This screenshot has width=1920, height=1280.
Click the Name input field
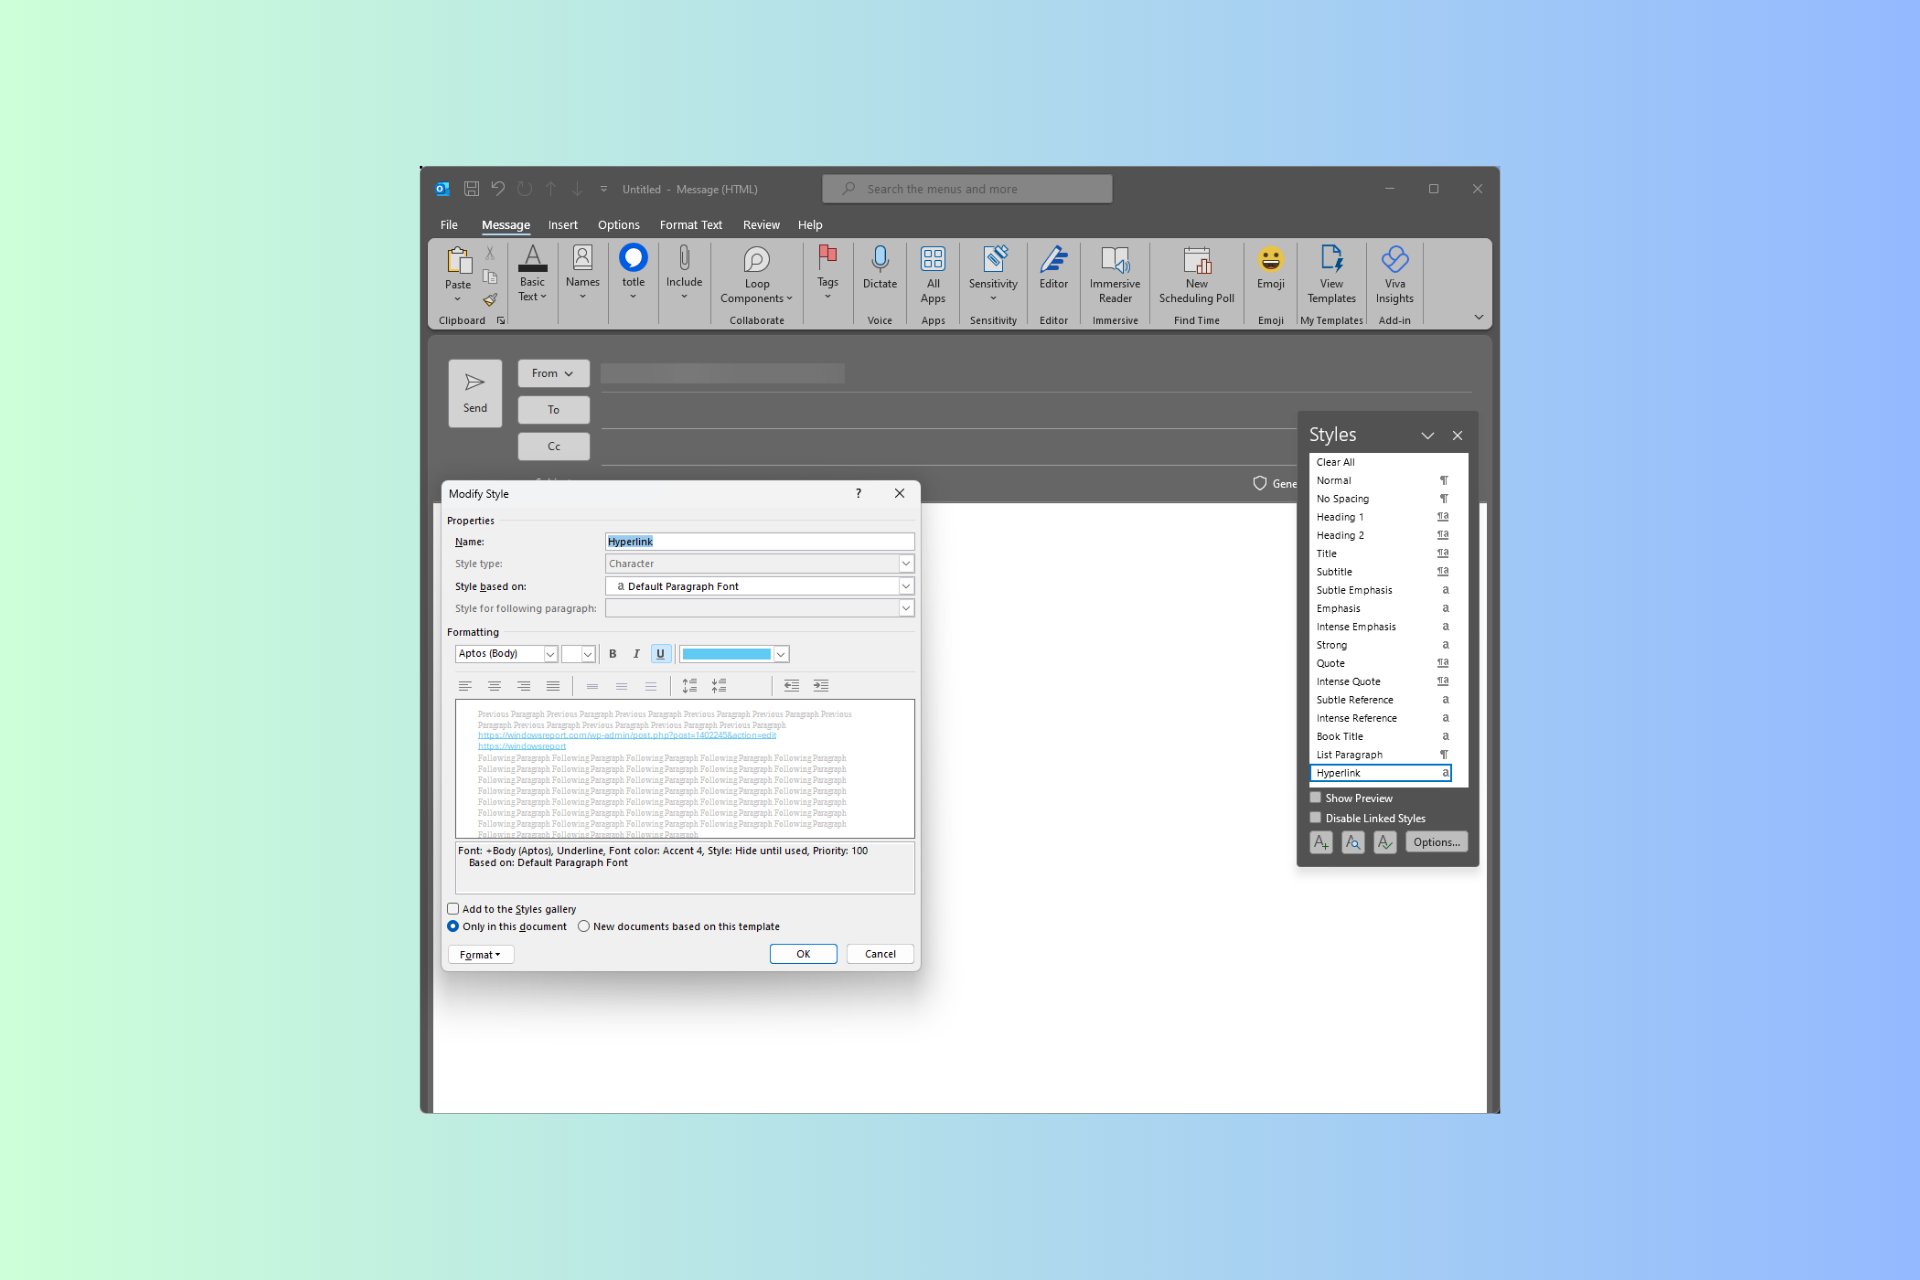tap(756, 540)
